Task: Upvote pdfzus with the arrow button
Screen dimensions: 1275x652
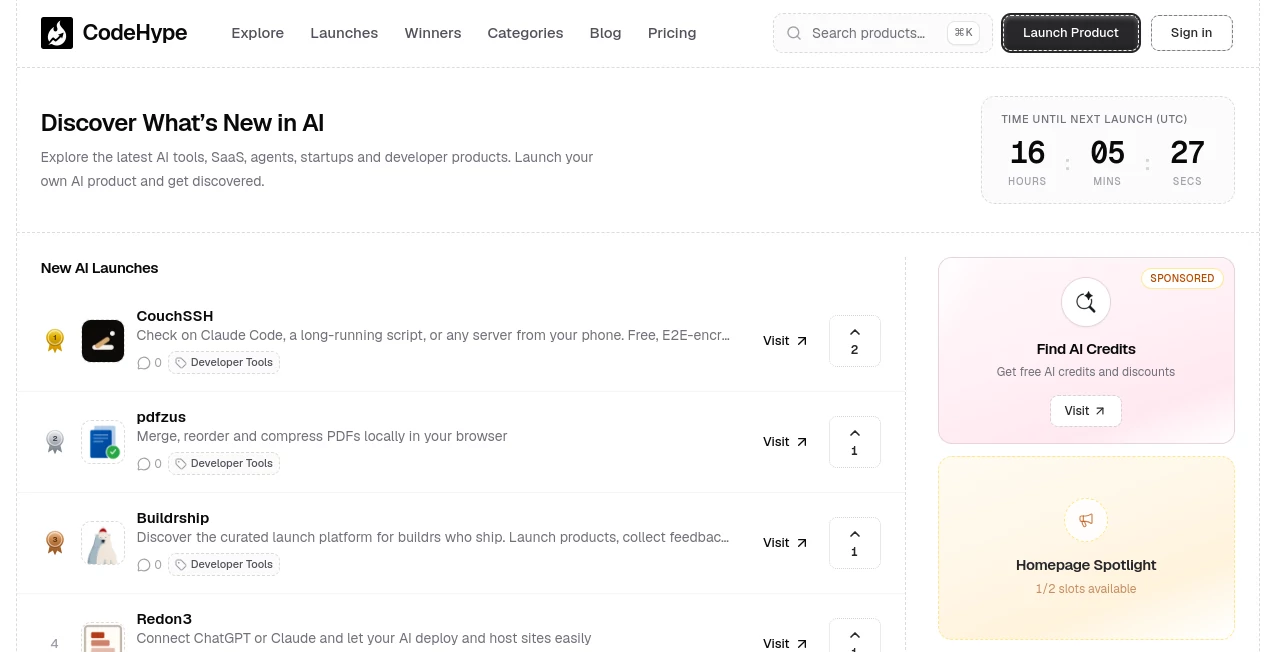Action: point(855,442)
